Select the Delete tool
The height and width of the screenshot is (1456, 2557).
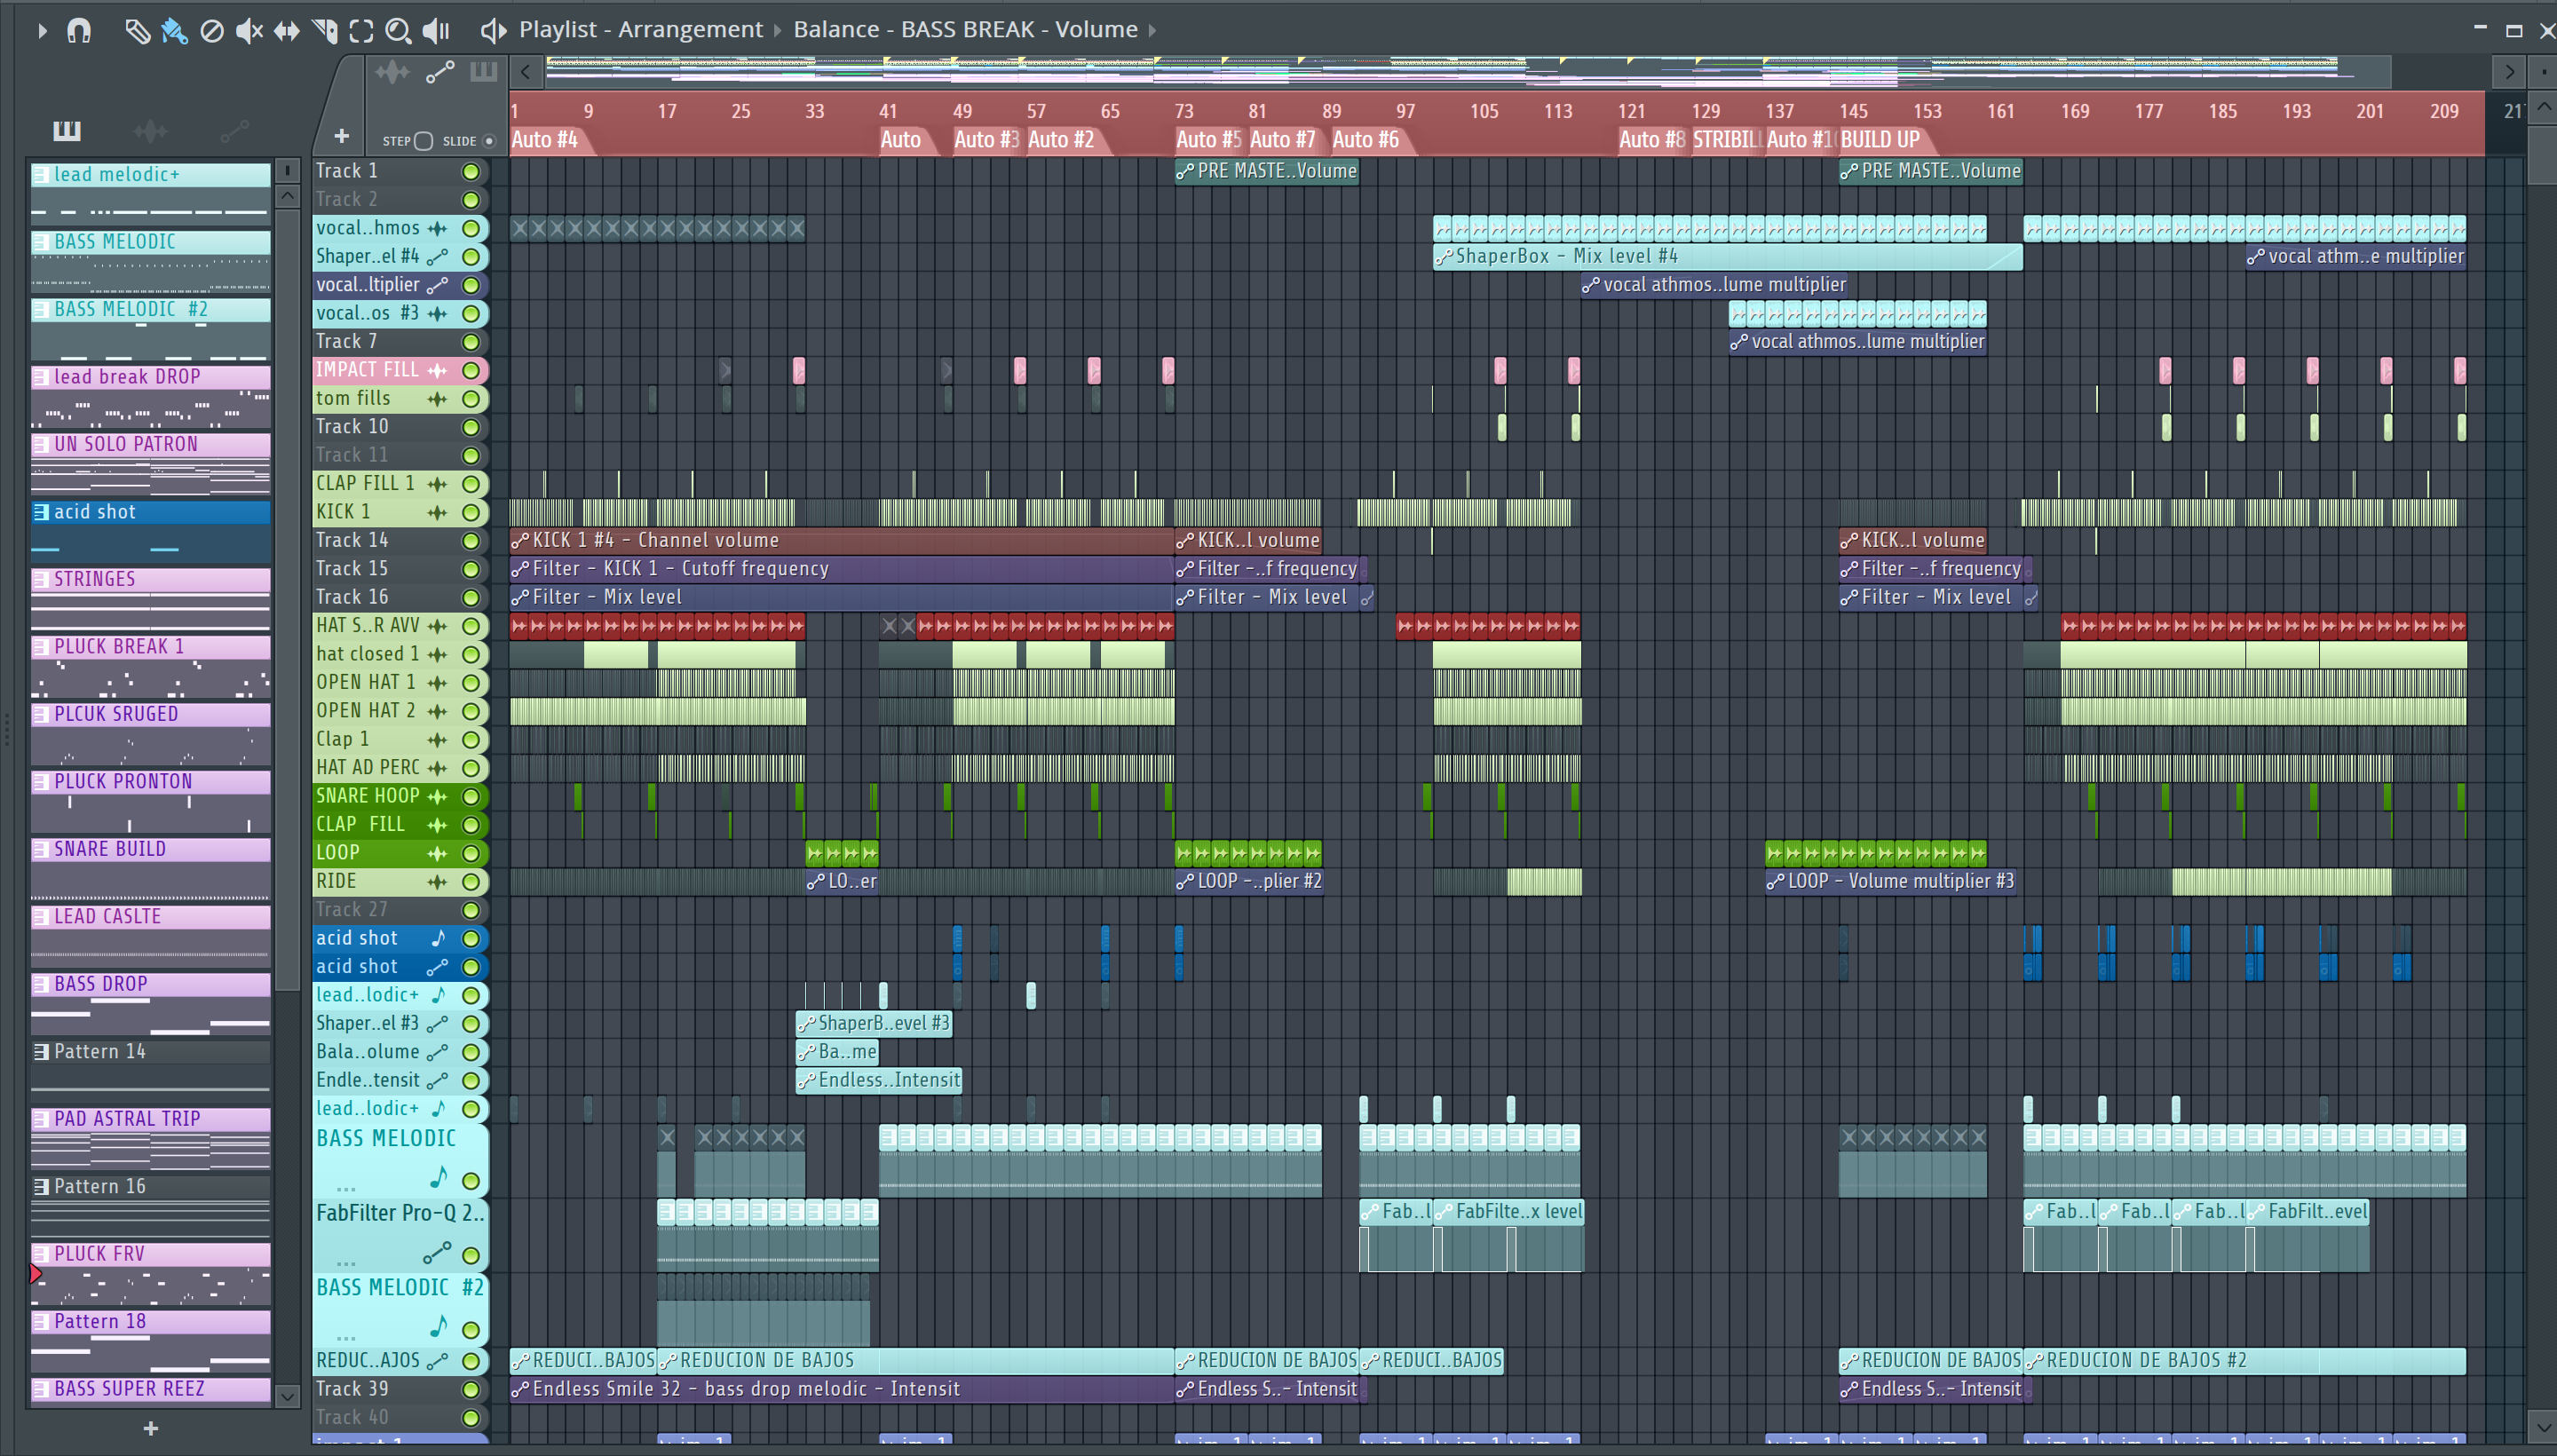click(211, 31)
